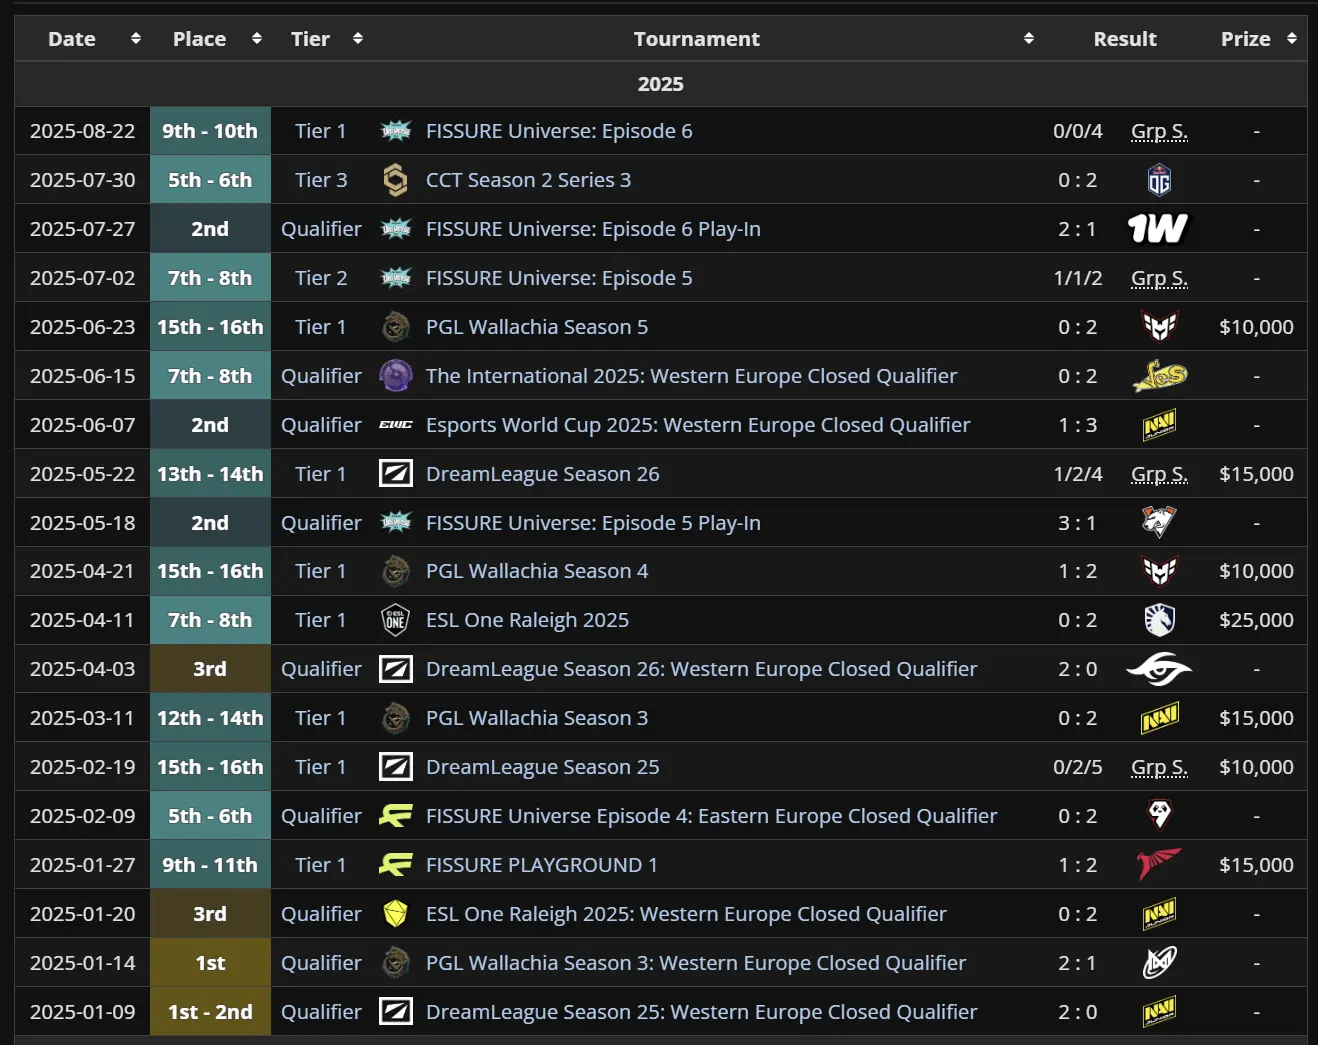Click the NAVI Junior logo in Esports World Cup row
This screenshot has height=1045, width=1318.
point(1159,425)
